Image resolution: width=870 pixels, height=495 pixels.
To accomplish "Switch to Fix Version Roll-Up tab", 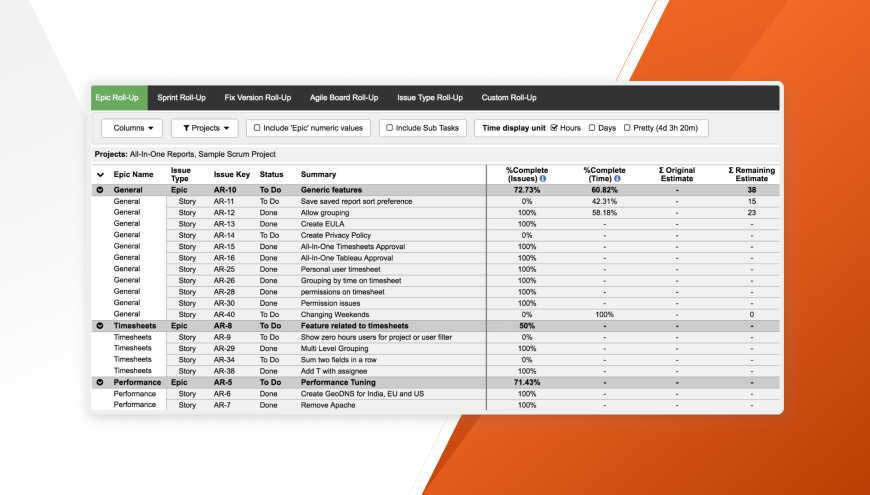I will tap(257, 98).
